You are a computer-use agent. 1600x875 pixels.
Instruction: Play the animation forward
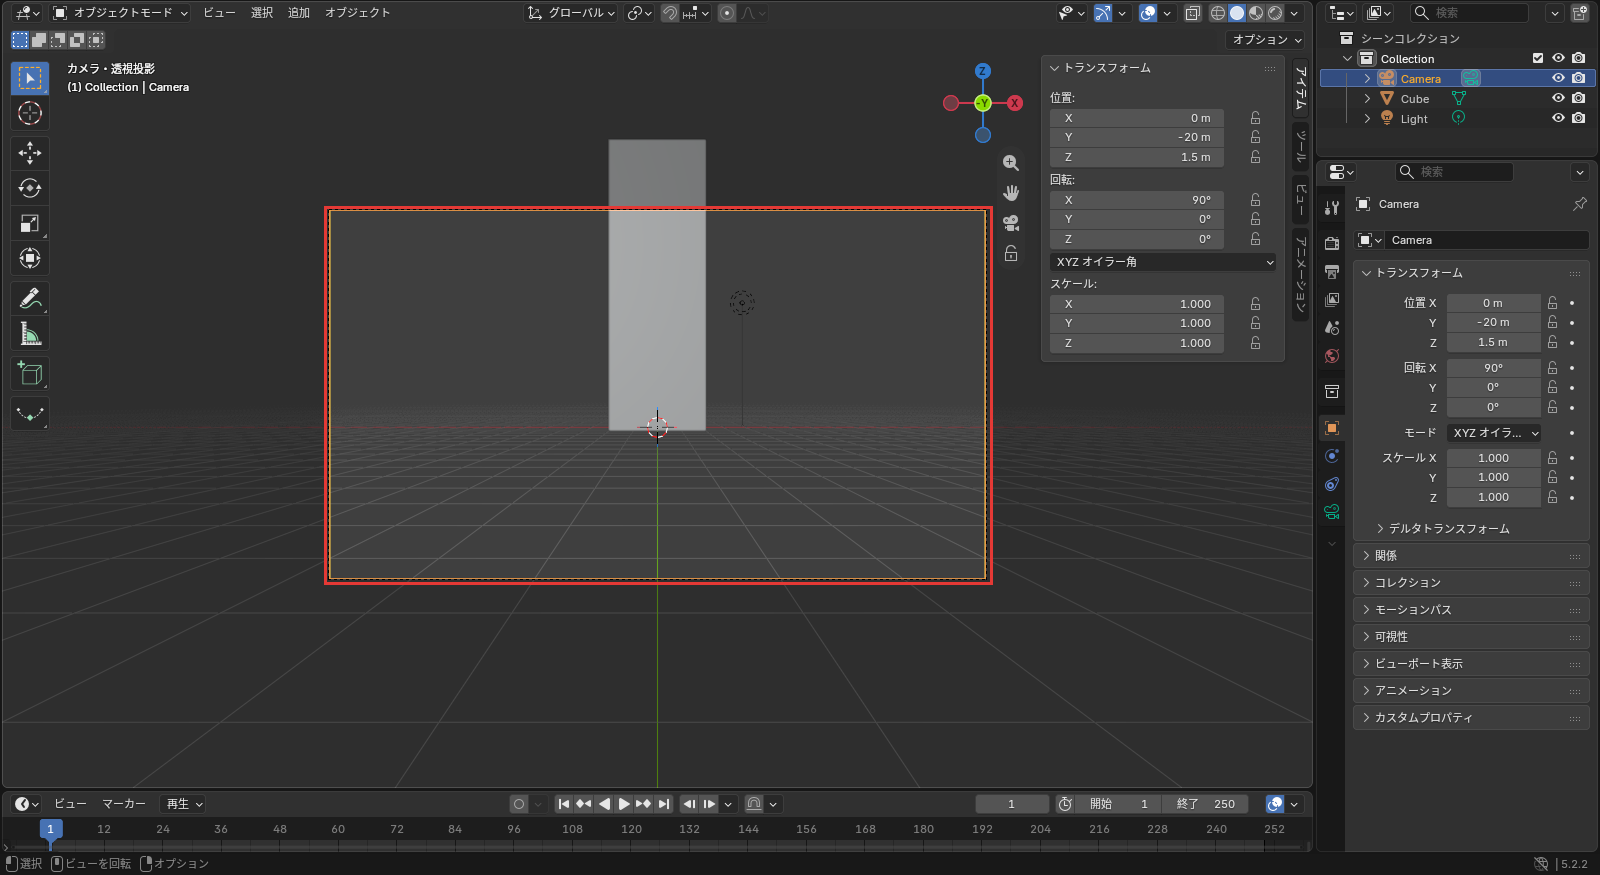pos(624,804)
